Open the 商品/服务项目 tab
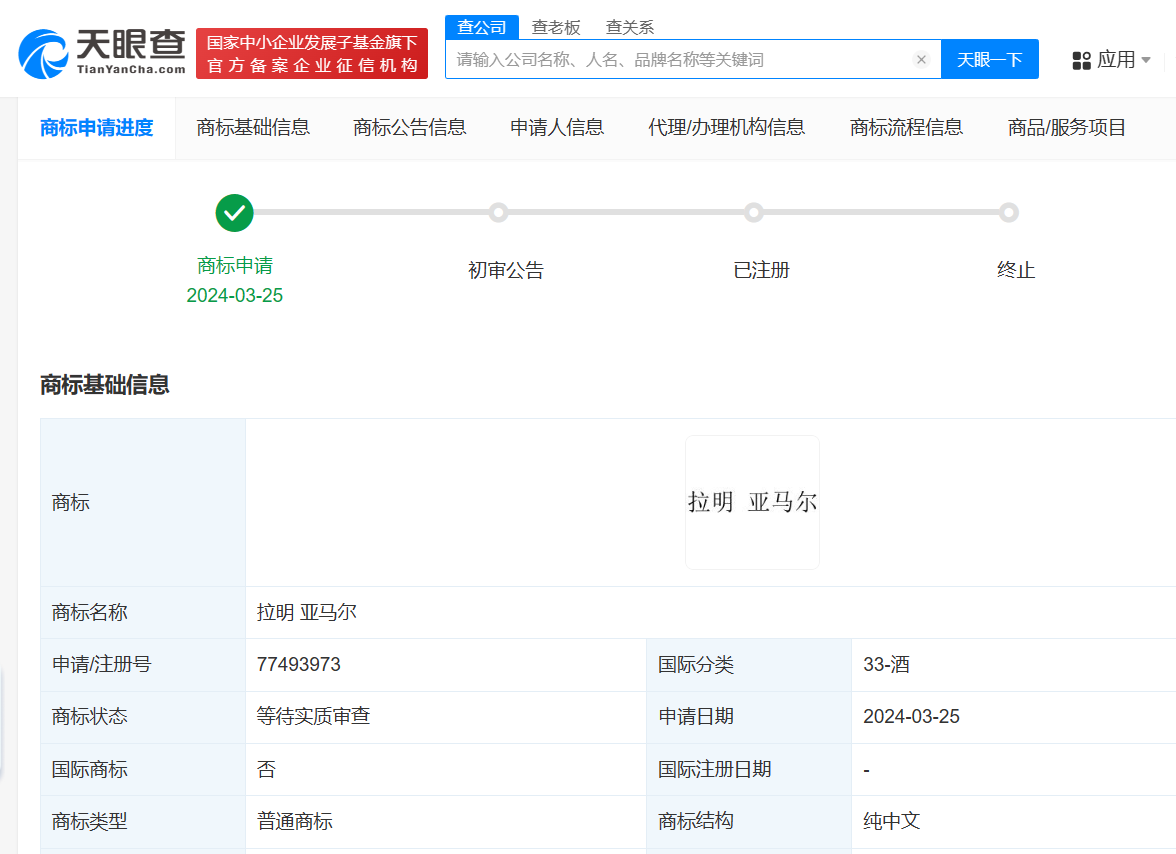The width and height of the screenshot is (1176, 854). click(1067, 127)
